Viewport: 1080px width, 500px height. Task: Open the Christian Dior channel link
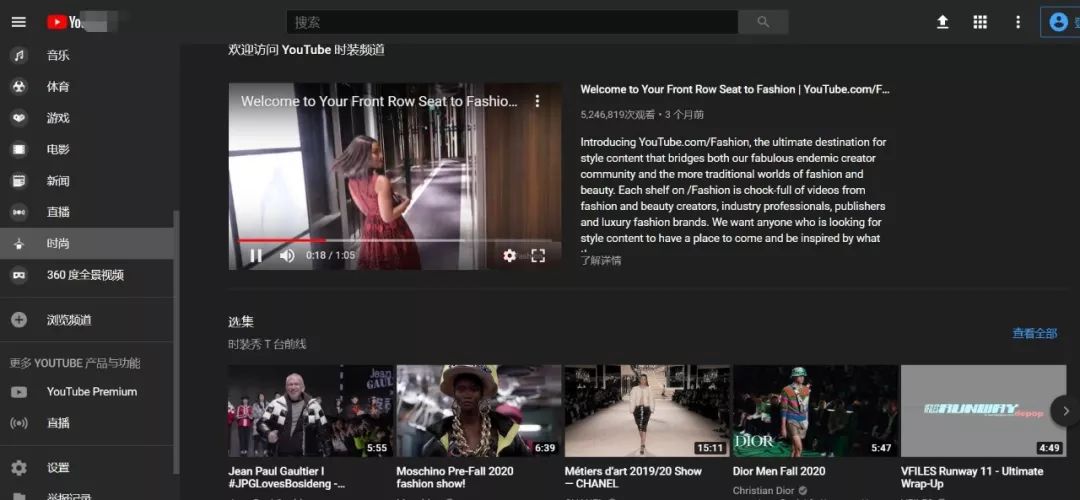(763, 491)
